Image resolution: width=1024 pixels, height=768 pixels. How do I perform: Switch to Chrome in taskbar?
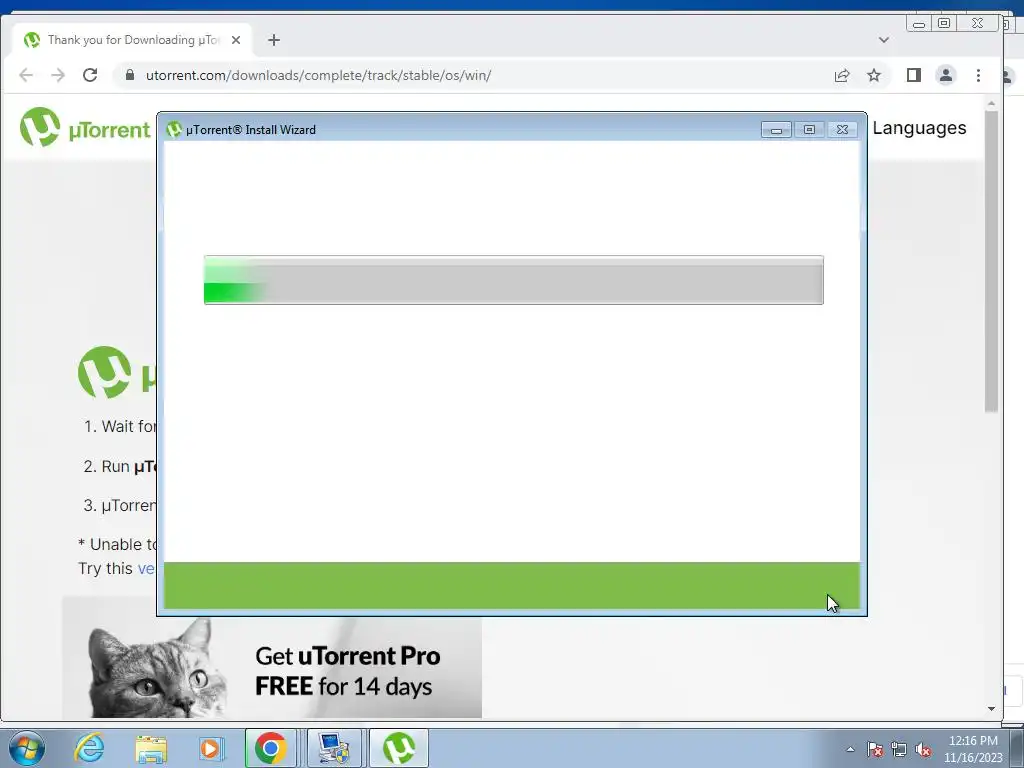pos(270,748)
